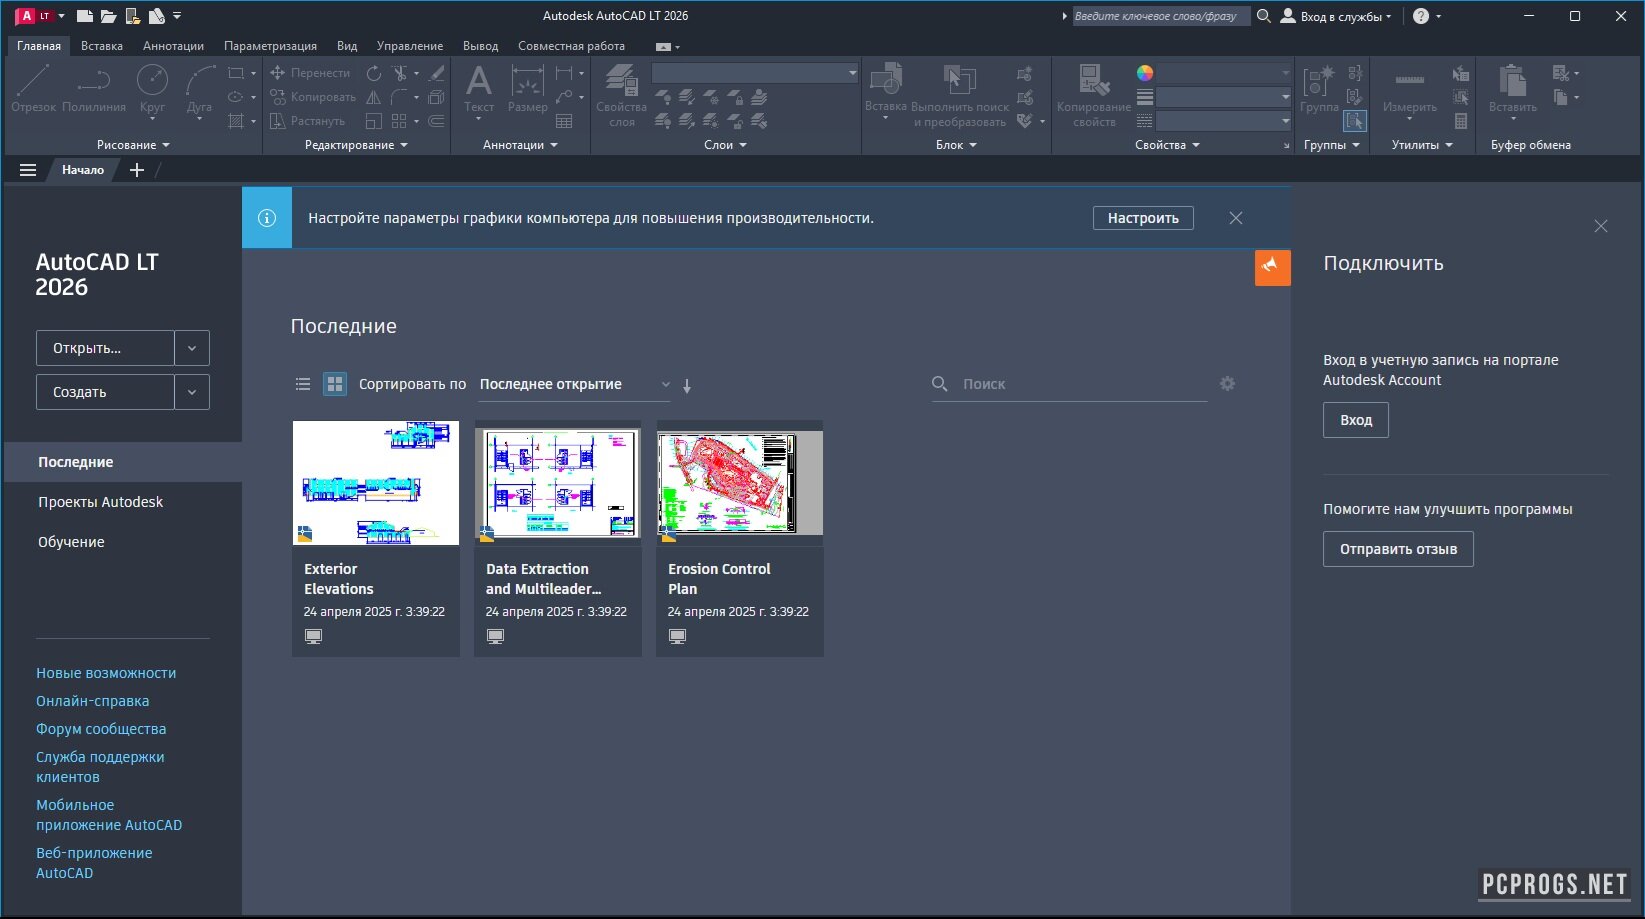Expand the Создать button dropdown arrow
Viewport: 1645px width, 919px height.
pos(192,392)
